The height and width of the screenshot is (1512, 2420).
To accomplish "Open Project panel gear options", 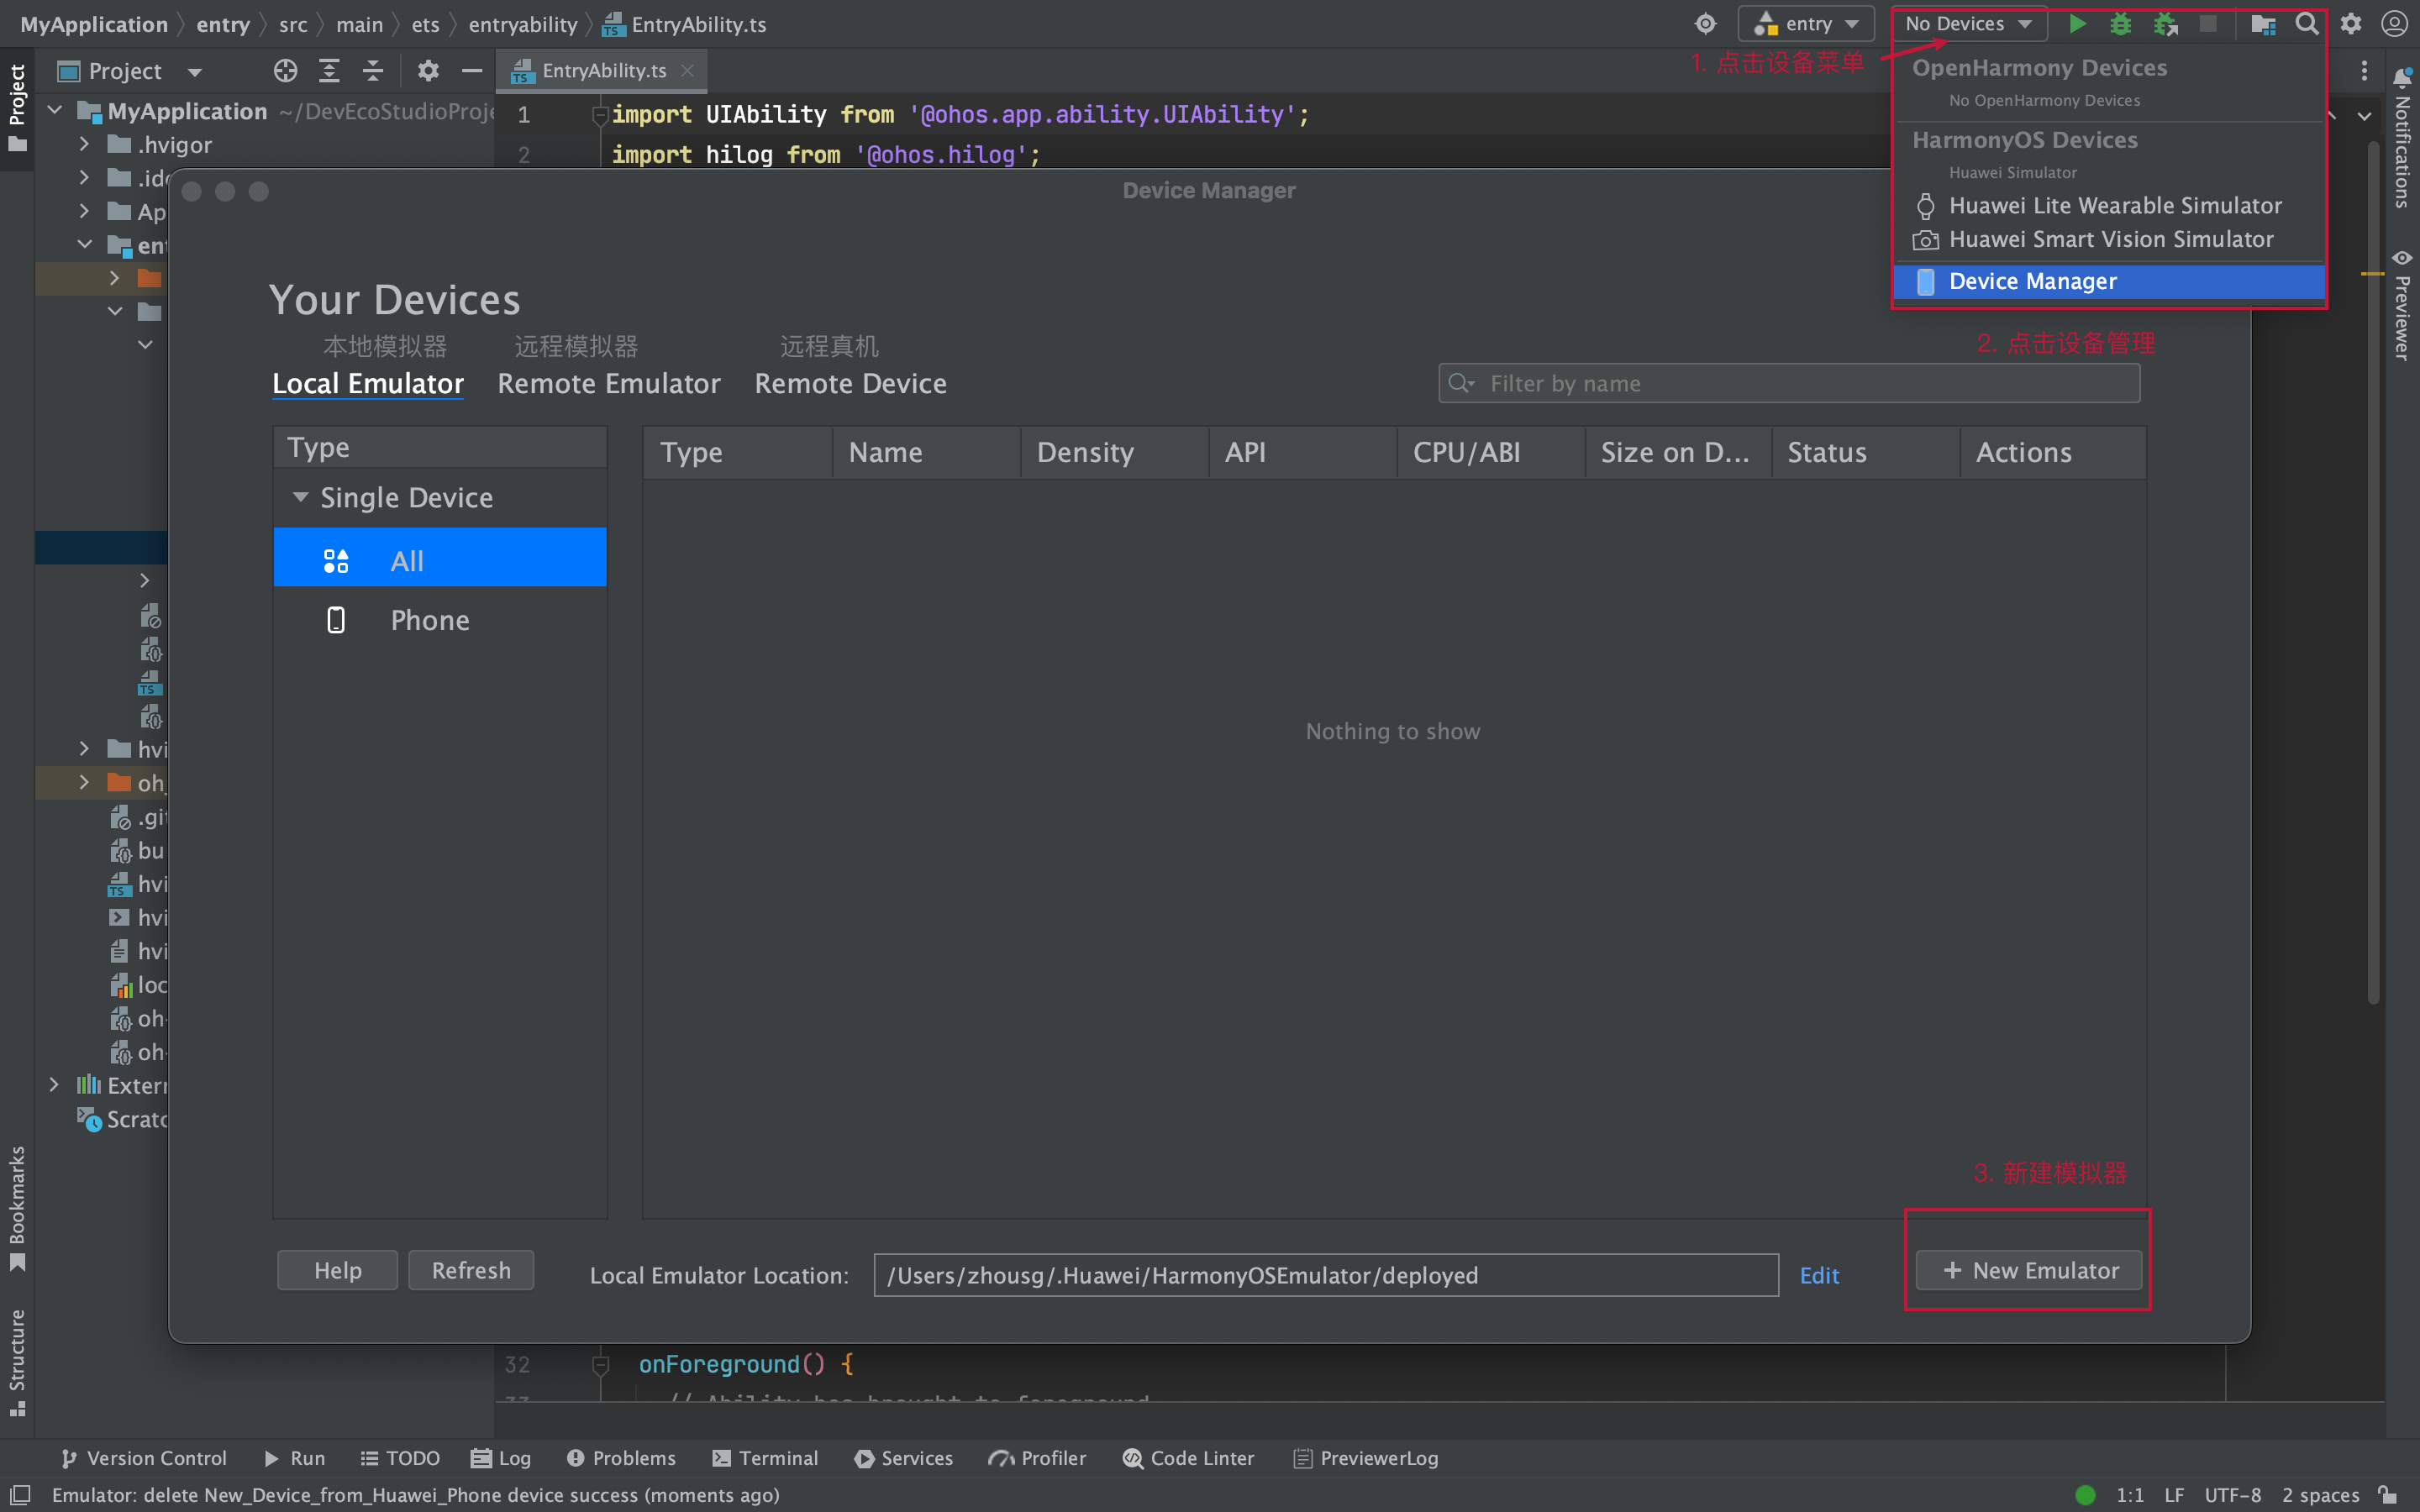I will (x=428, y=71).
